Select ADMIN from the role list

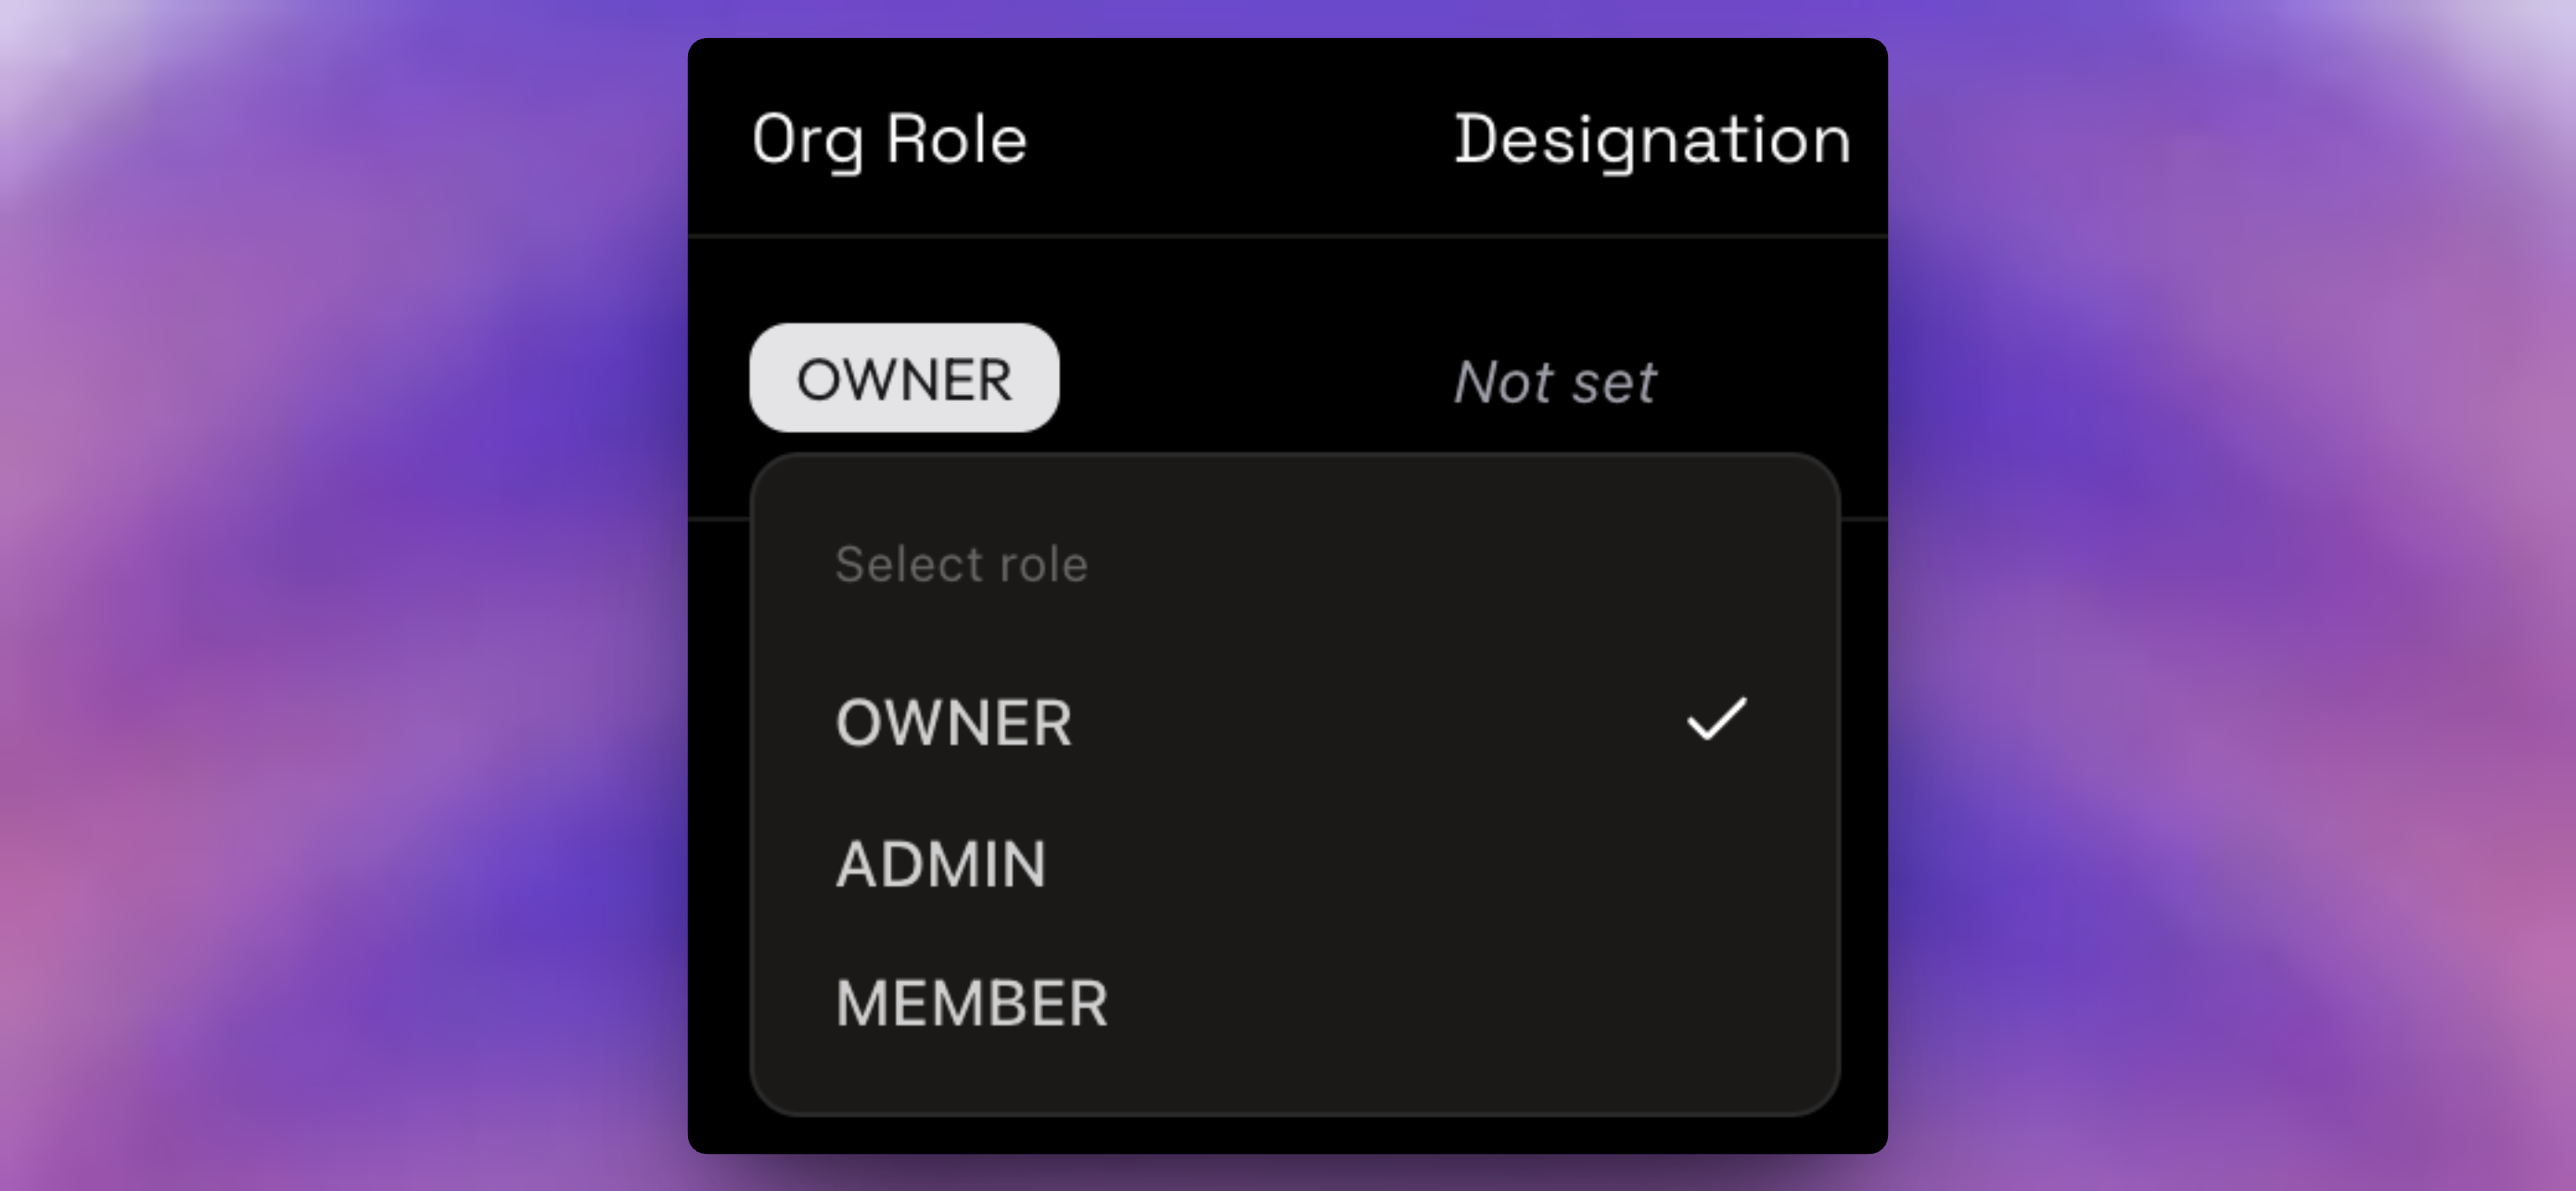click(x=1295, y=864)
